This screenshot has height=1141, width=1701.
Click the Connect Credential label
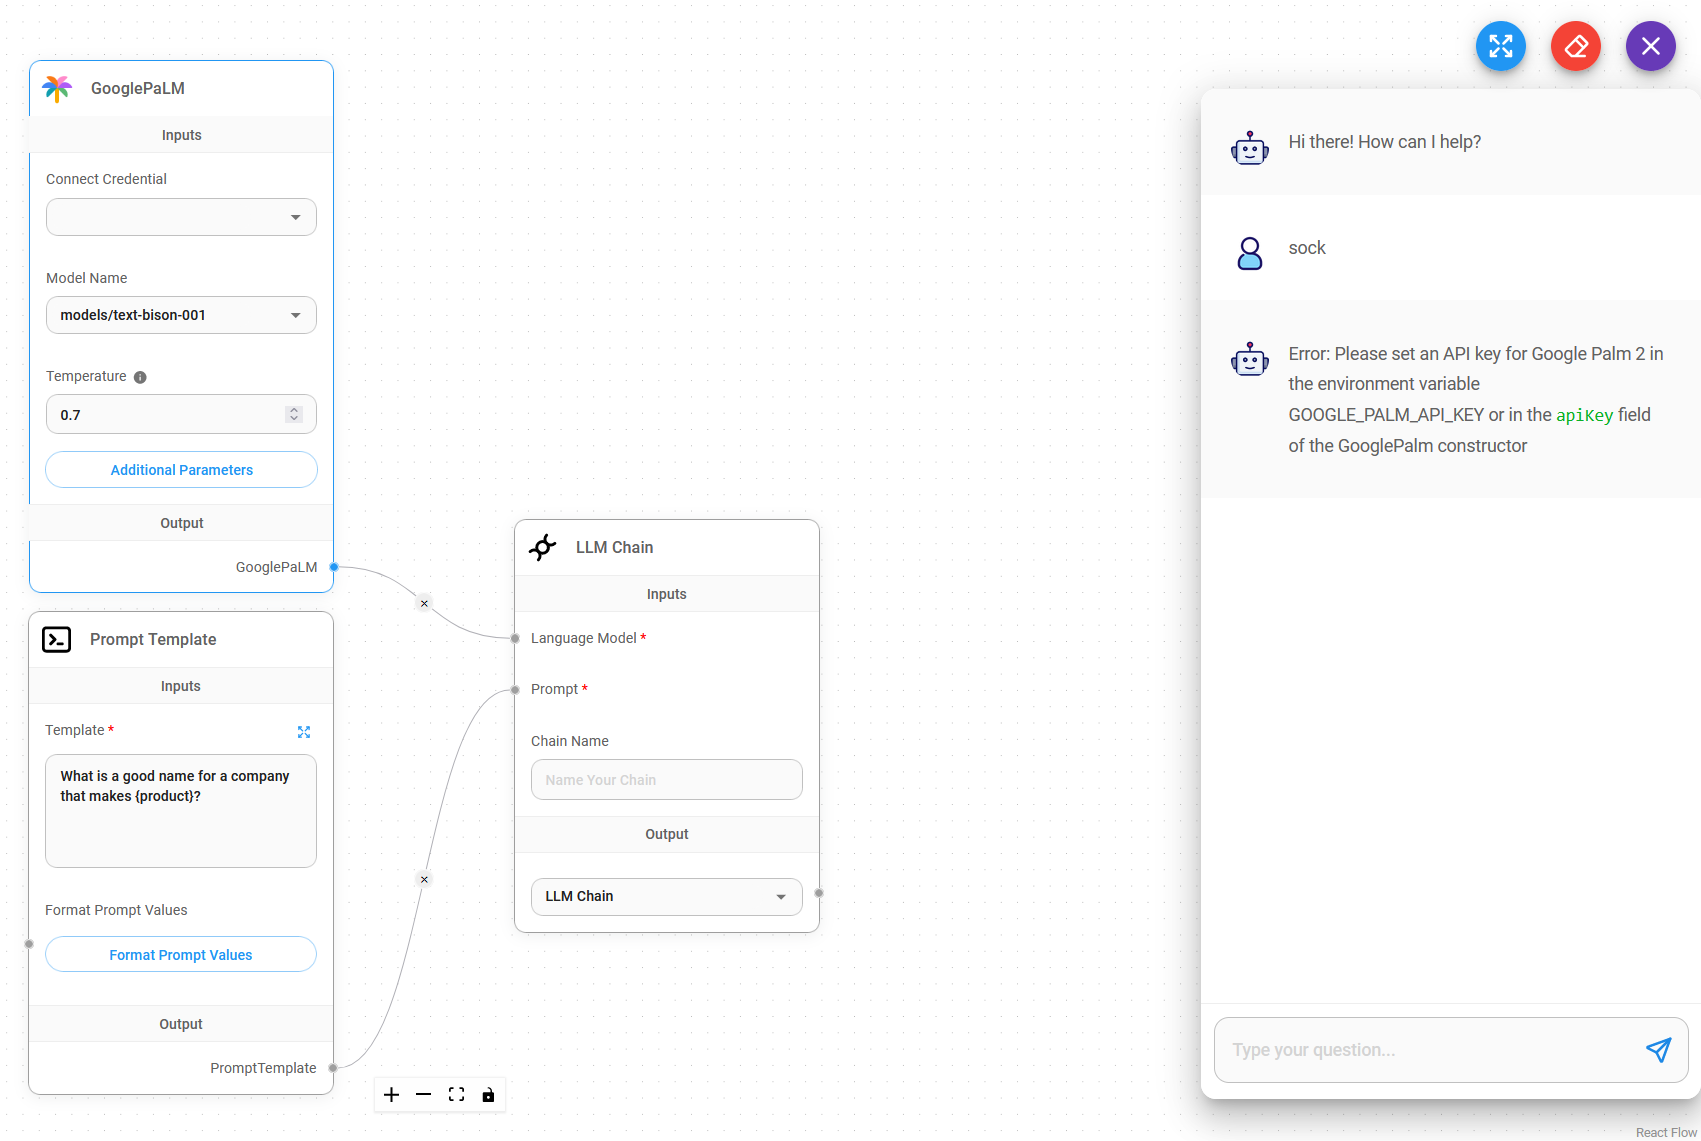pyautogui.click(x=106, y=179)
